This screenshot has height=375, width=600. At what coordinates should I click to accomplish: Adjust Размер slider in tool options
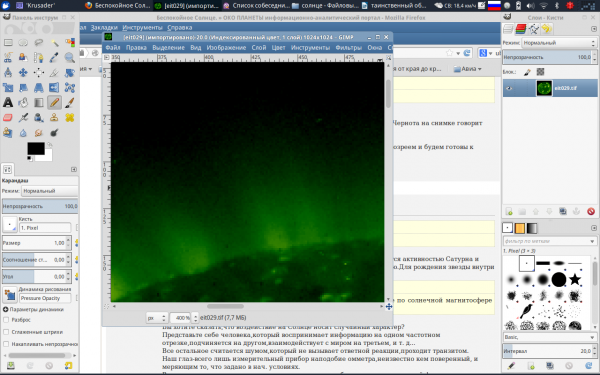[34, 243]
